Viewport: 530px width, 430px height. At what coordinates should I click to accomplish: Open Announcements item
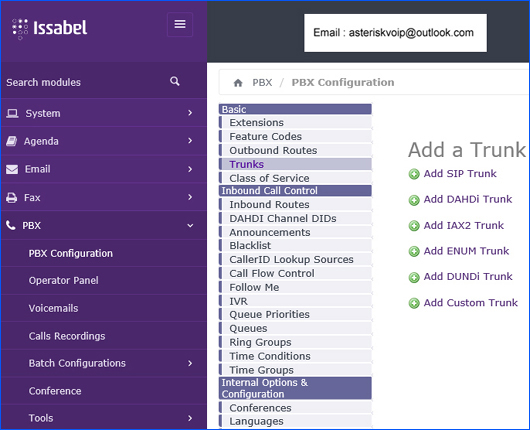coord(295,232)
